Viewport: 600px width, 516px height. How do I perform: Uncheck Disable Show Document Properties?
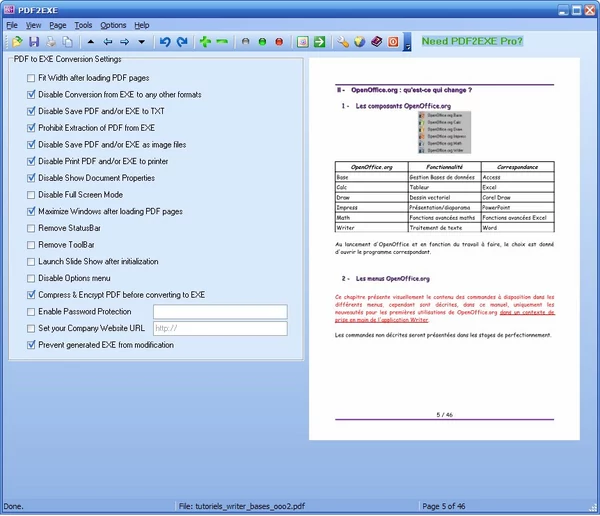(x=31, y=178)
